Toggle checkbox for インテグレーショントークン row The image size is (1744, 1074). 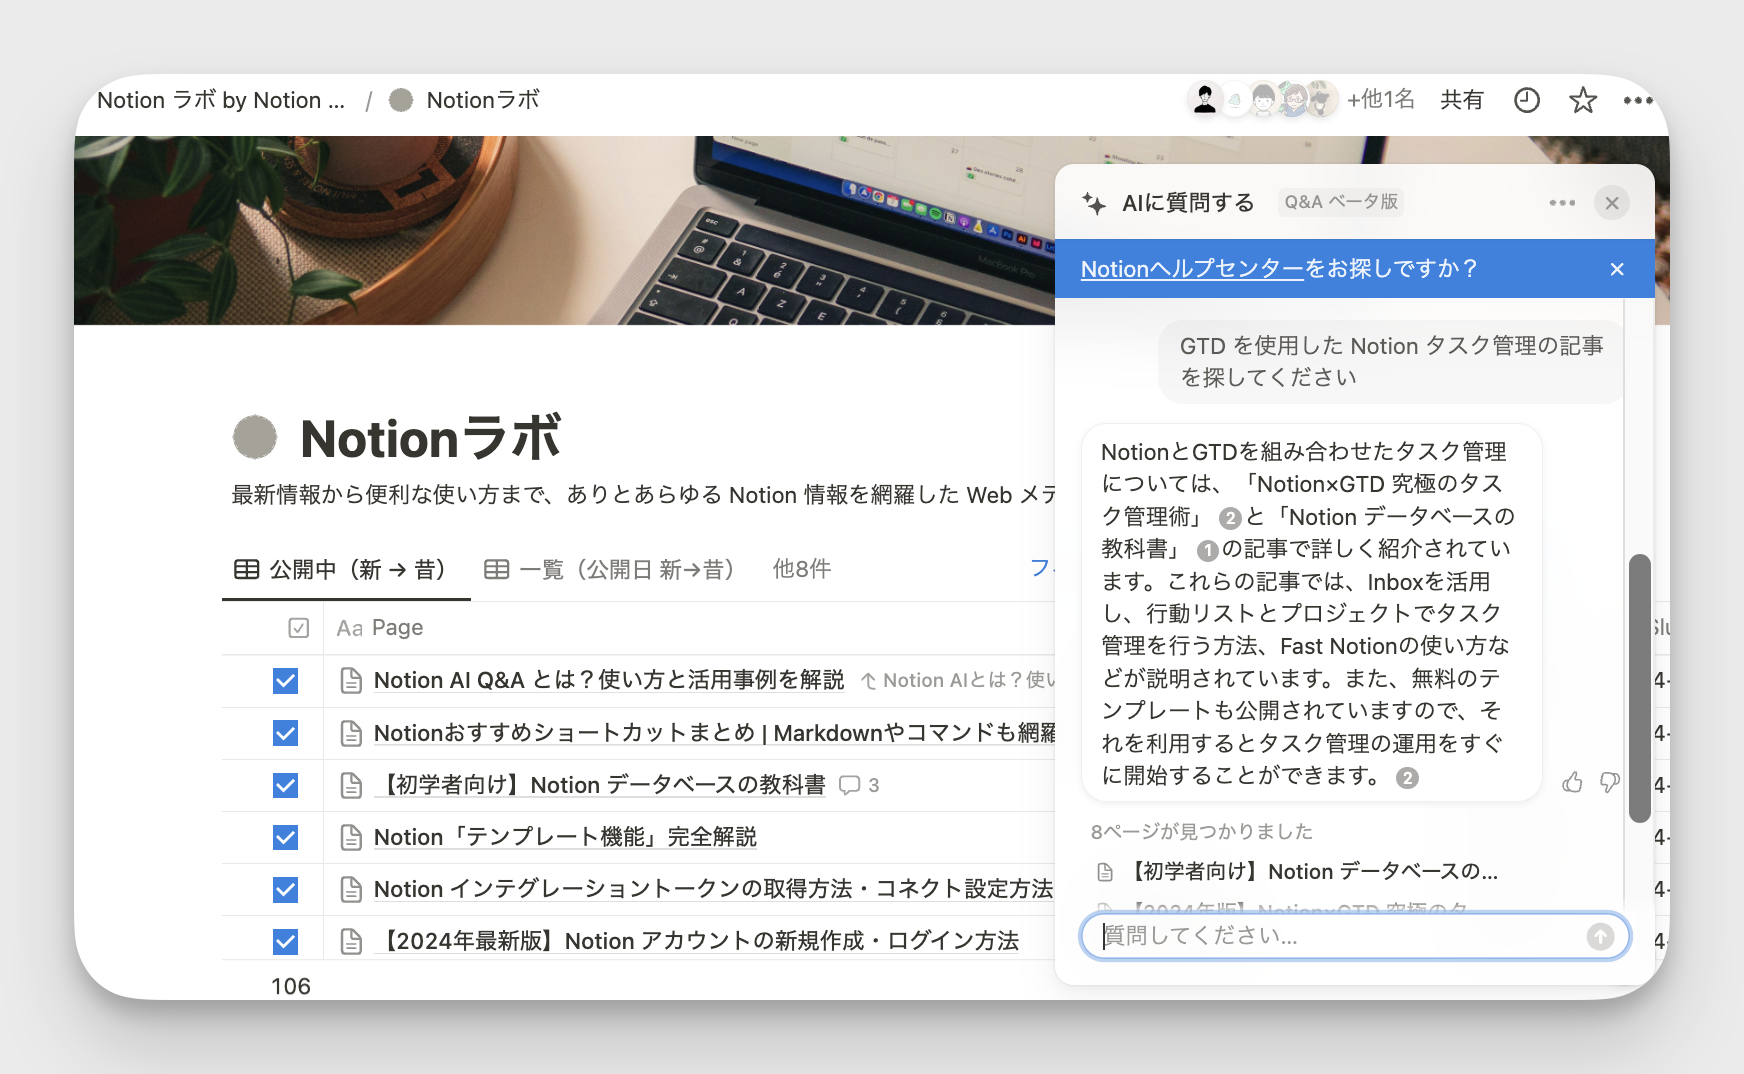pyautogui.click(x=285, y=889)
